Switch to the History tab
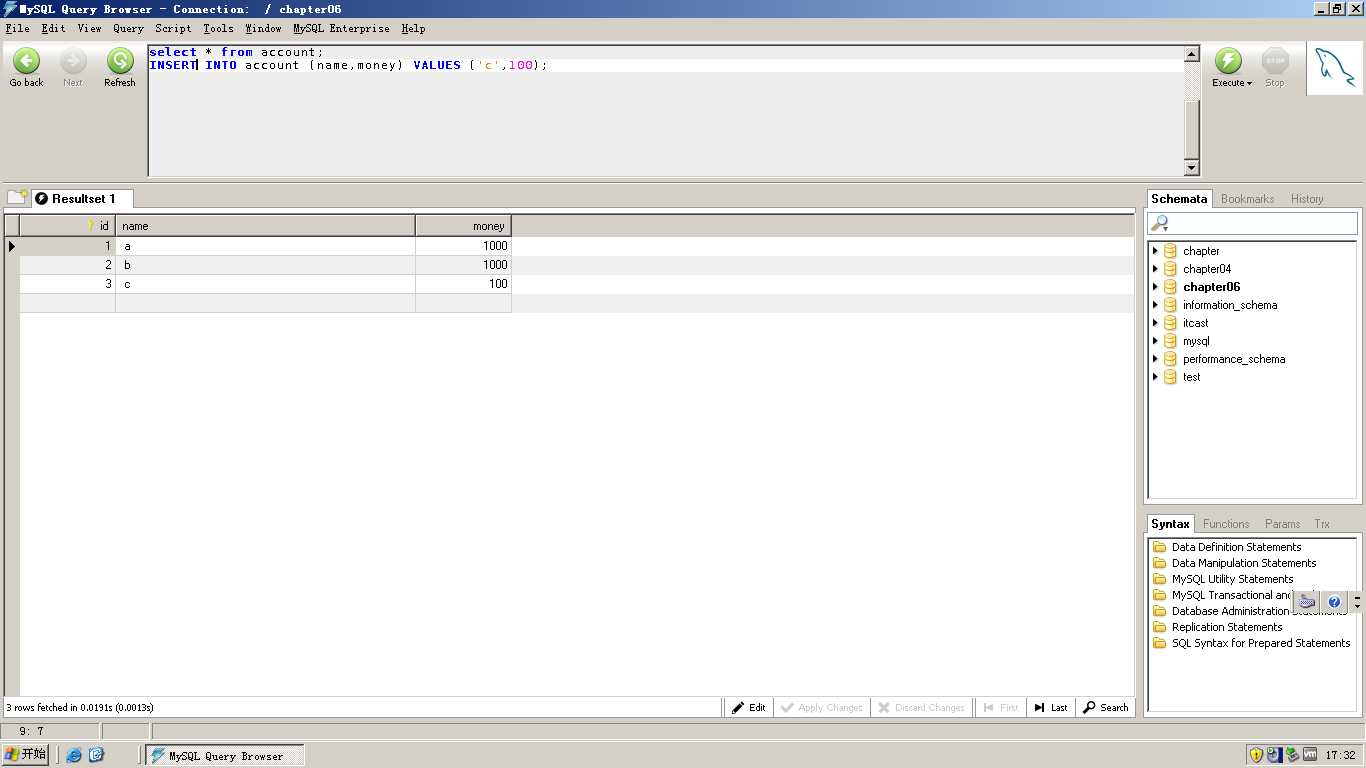This screenshot has width=1366, height=768. click(x=1306, y=199)
